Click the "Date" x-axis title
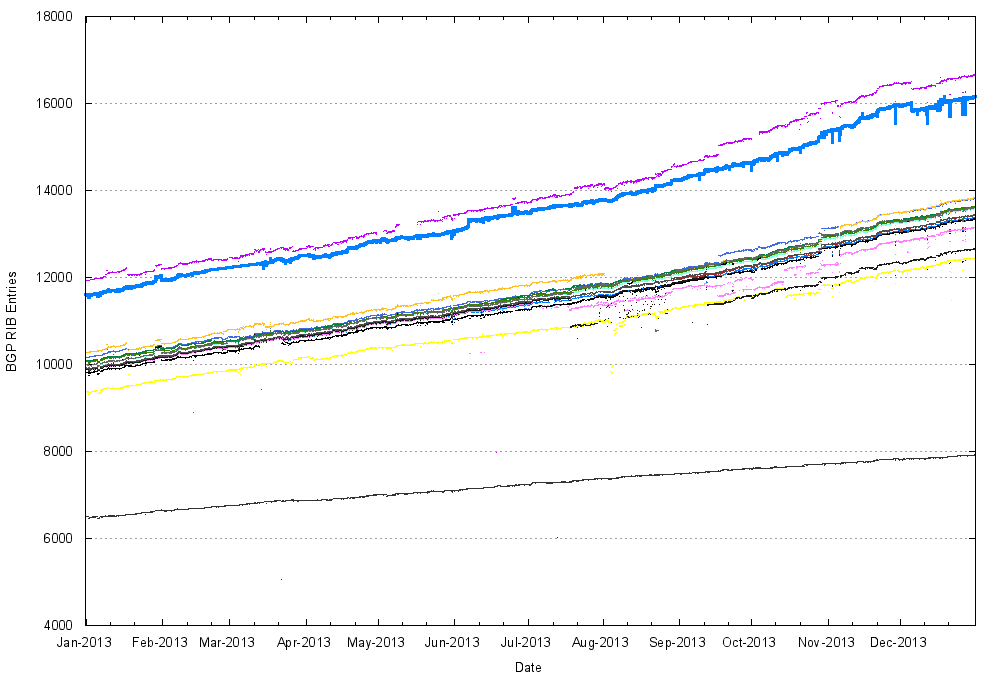This screenshot has height=680, width=1000. click(529, 667)
